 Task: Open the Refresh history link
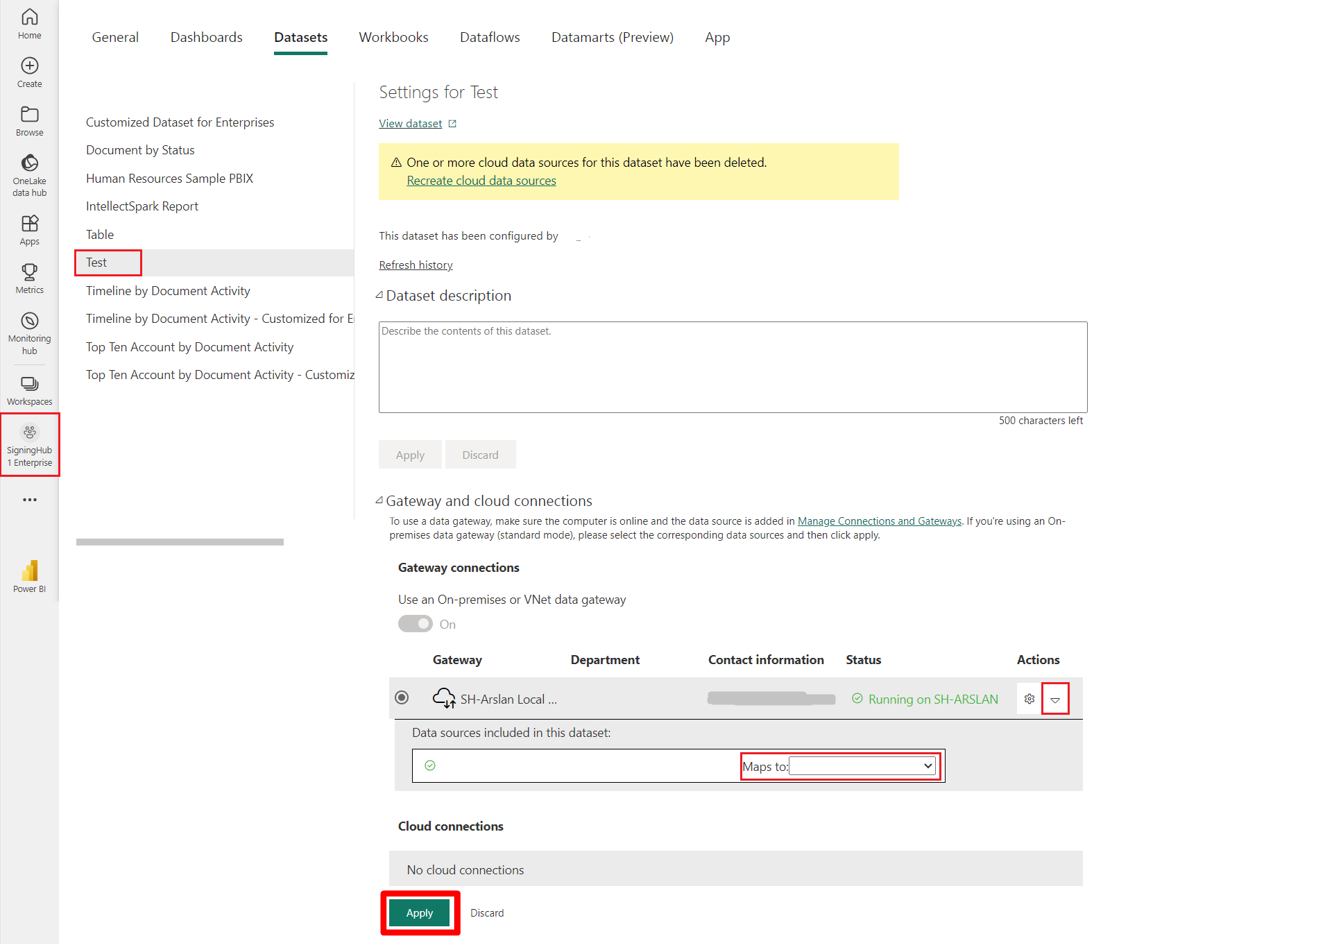pyautogui.click(x=415, y=265)
